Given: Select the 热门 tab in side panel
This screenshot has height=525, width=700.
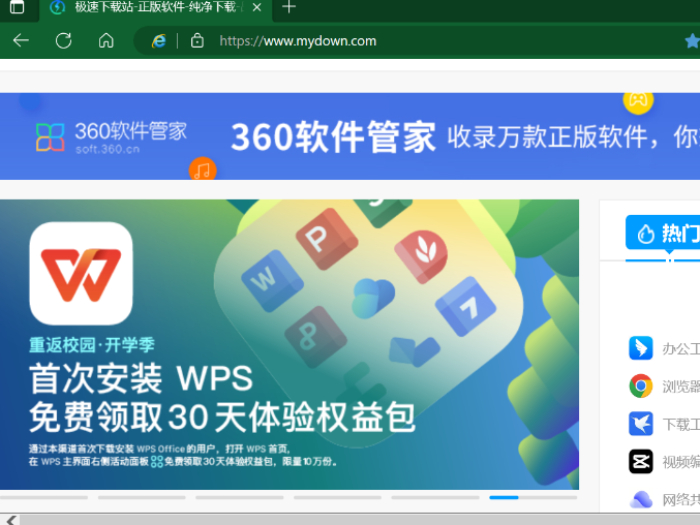Looking at the screenshot, I should (x=663, y=233).
